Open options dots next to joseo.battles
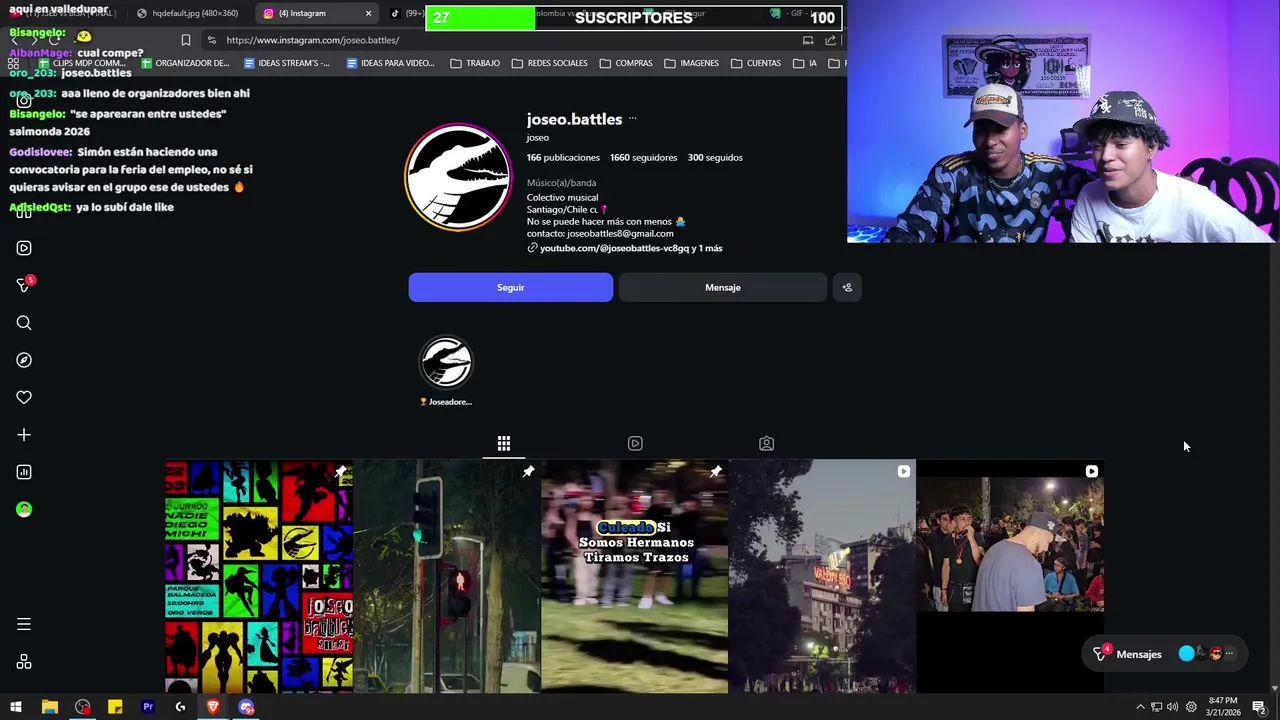 pos(632,119)
